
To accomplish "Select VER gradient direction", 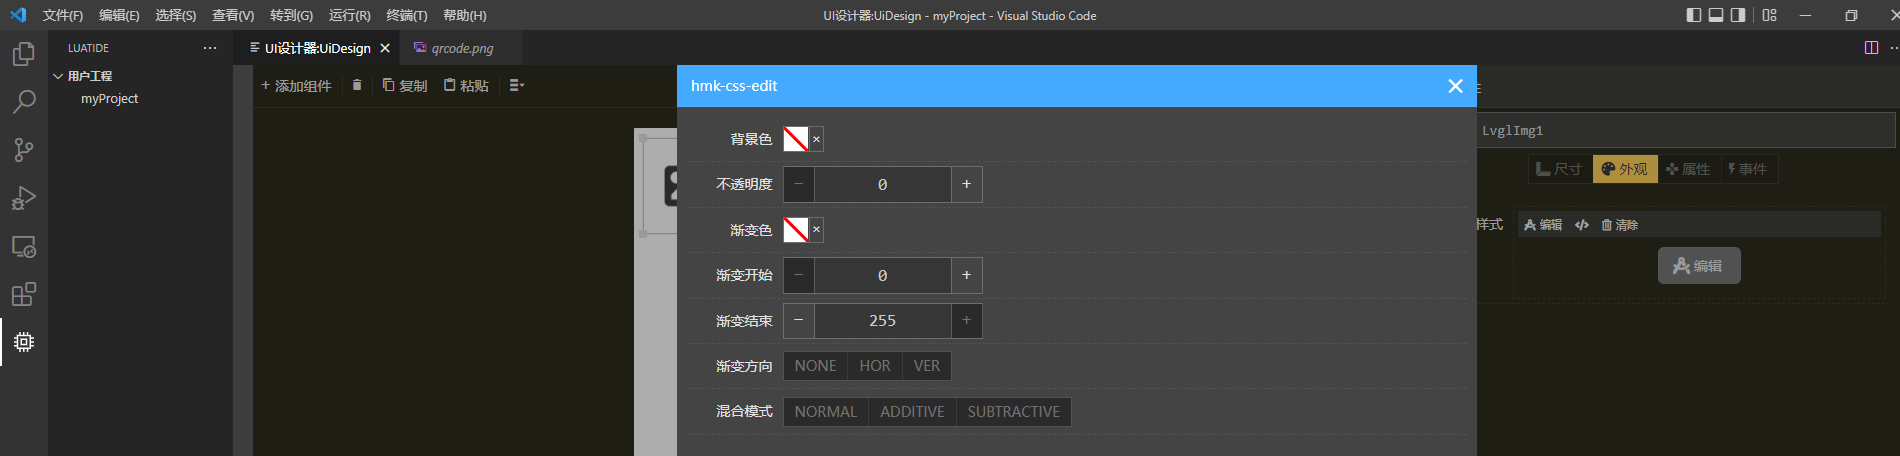I will pyautogui.click(x=927, y=366).
